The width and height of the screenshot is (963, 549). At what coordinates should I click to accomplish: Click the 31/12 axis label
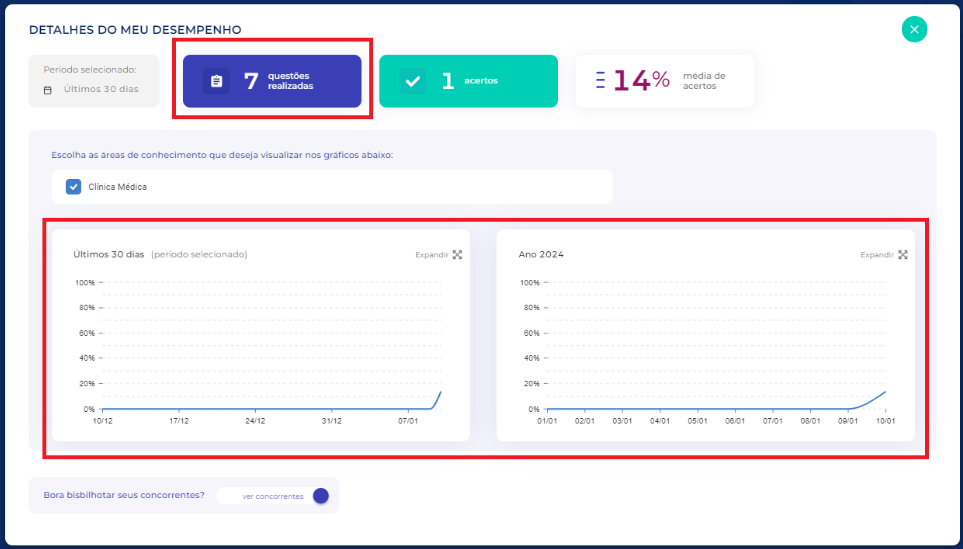pyautogui.click(x=332, y=421)
